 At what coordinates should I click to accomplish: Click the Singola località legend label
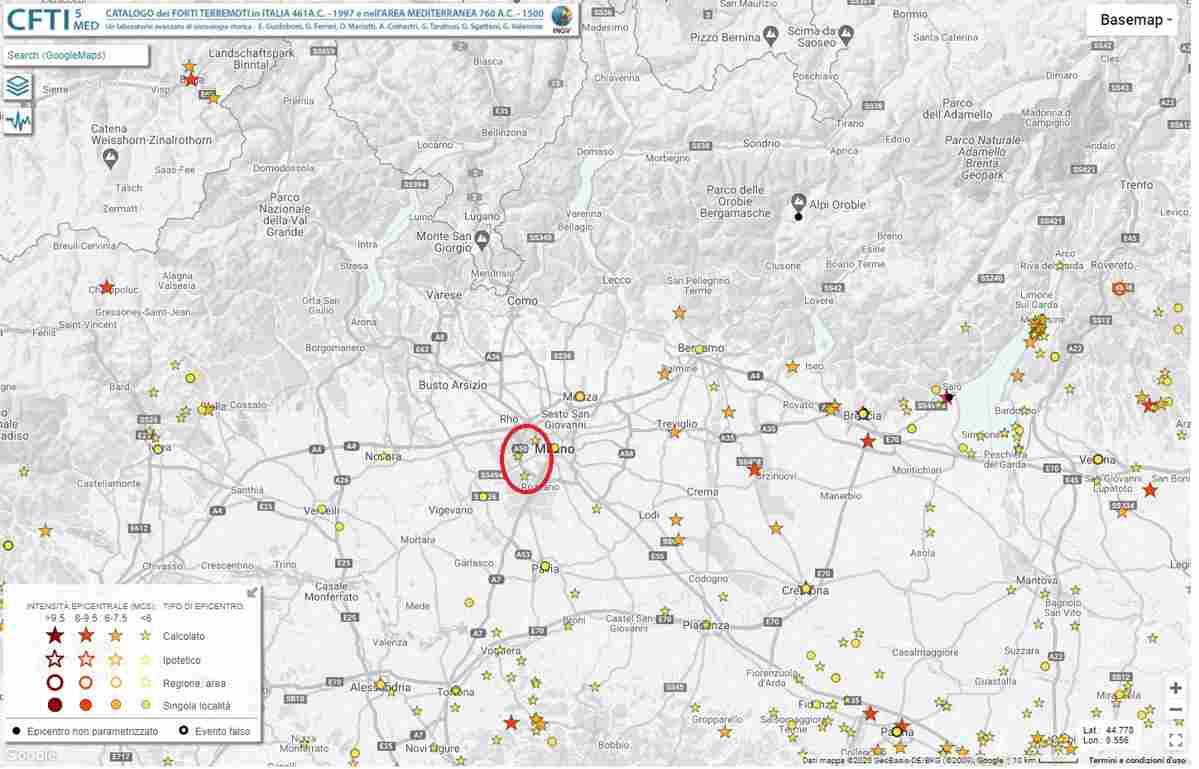point(197,706)
